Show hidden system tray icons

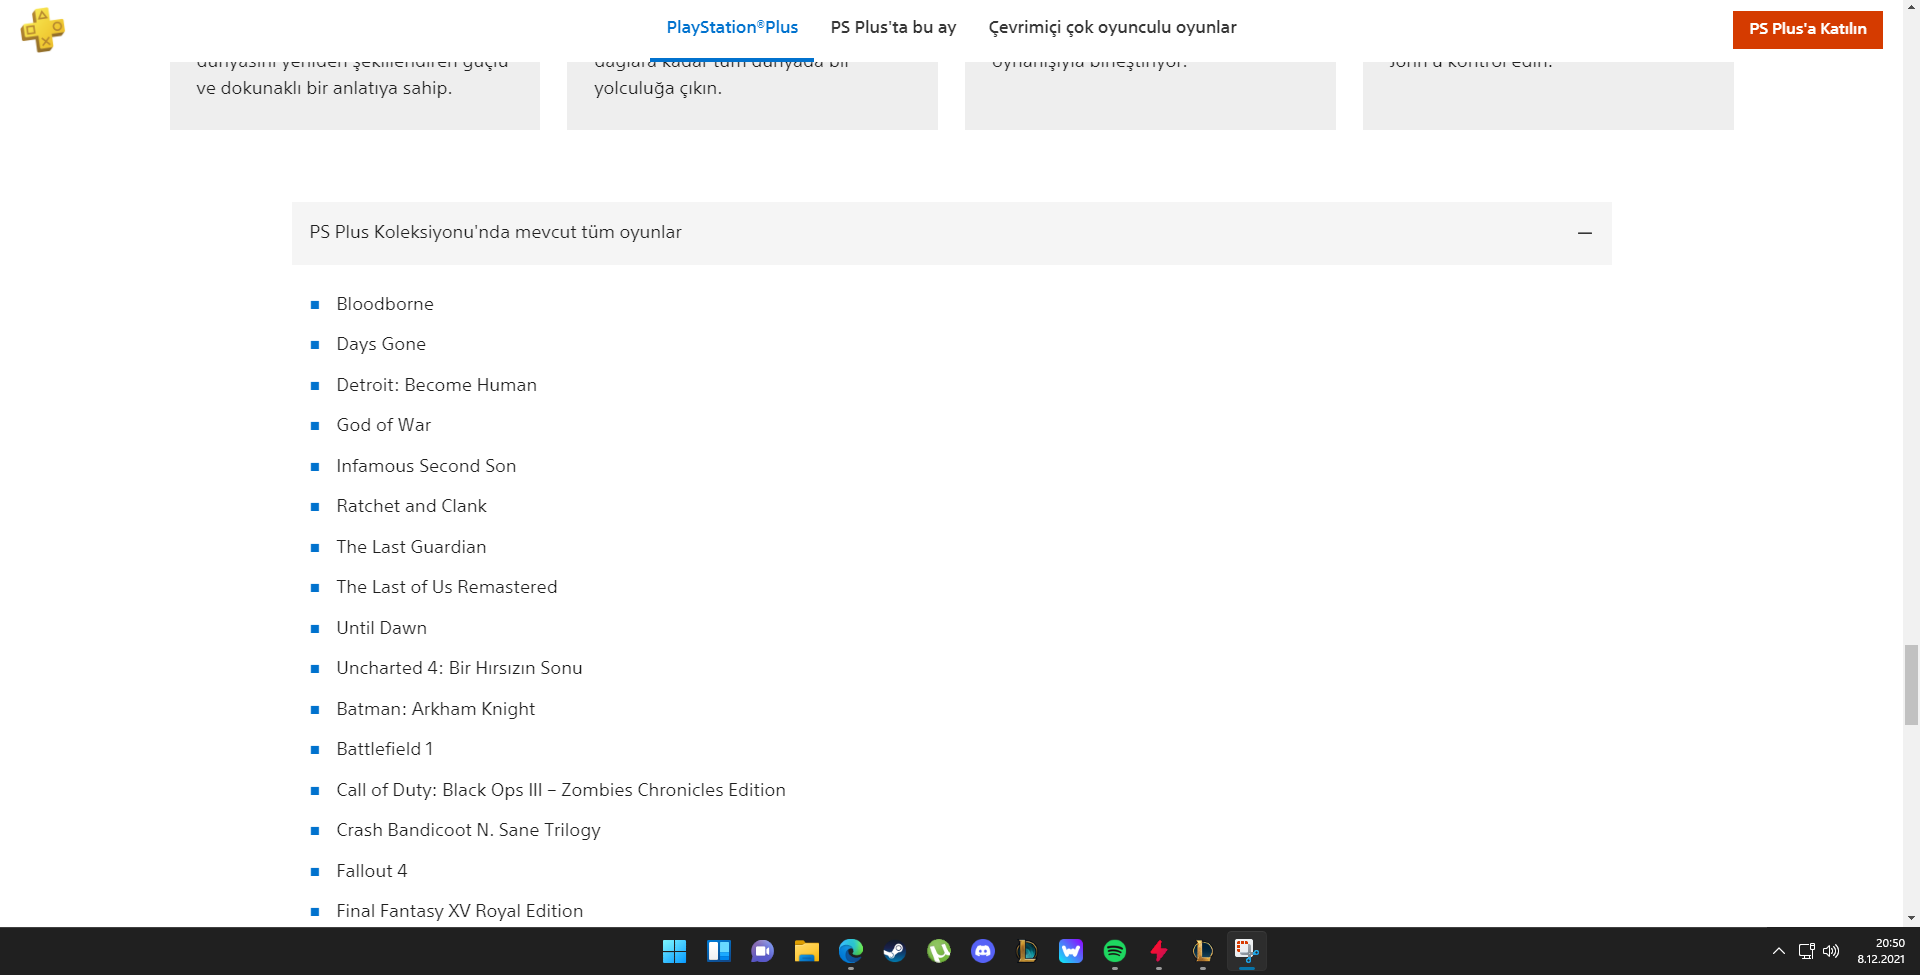[x=1778, y=951]
